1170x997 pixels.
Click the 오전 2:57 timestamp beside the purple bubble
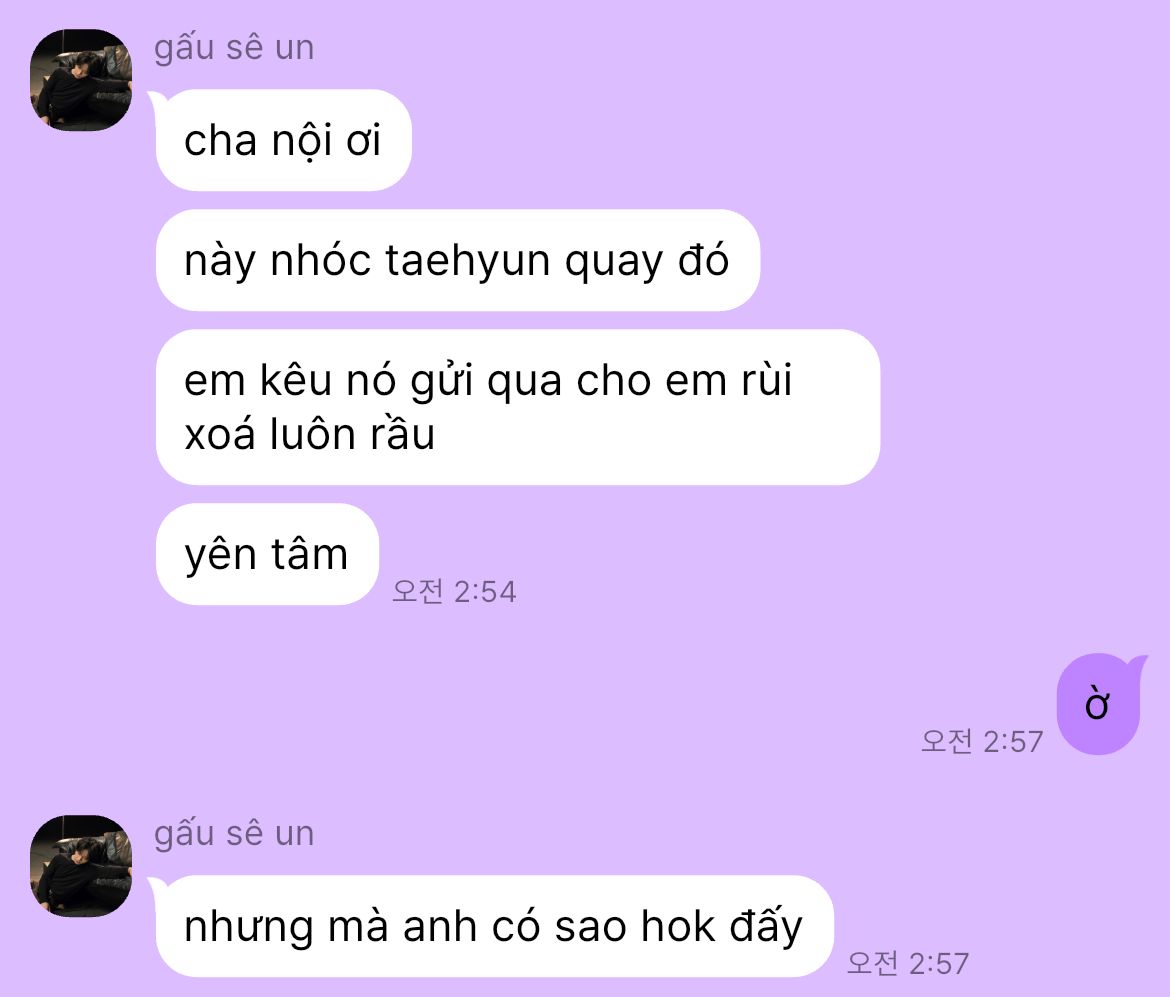click(x=982, y=742)
